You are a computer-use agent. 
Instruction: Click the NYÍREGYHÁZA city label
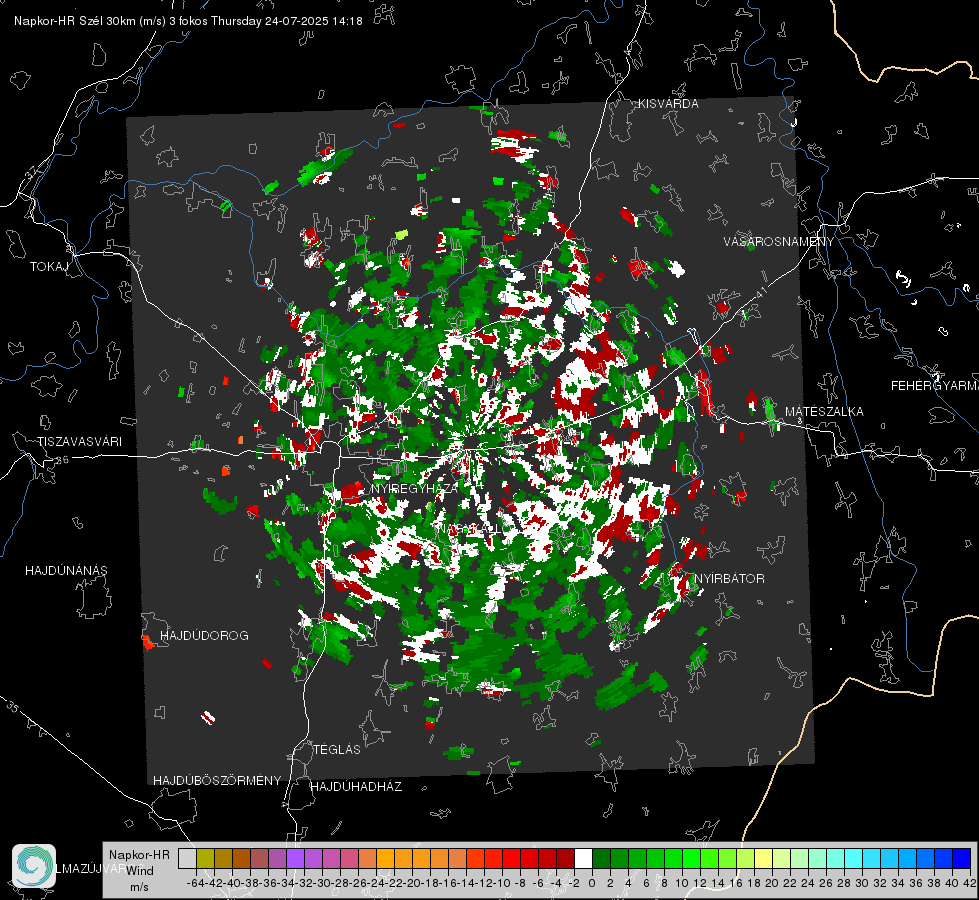415,489
